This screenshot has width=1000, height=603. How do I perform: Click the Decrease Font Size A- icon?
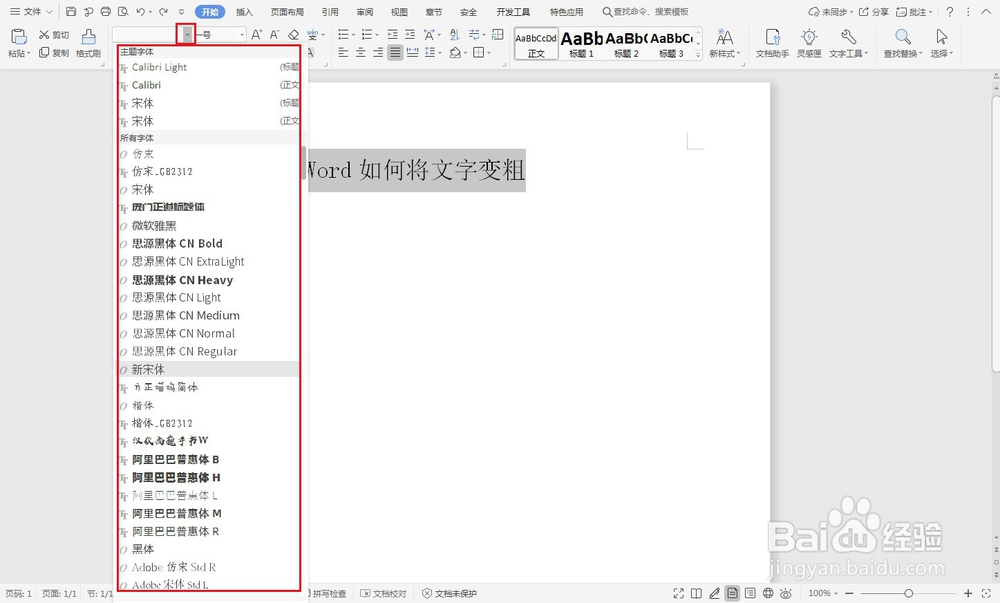(x=274, y=34)
